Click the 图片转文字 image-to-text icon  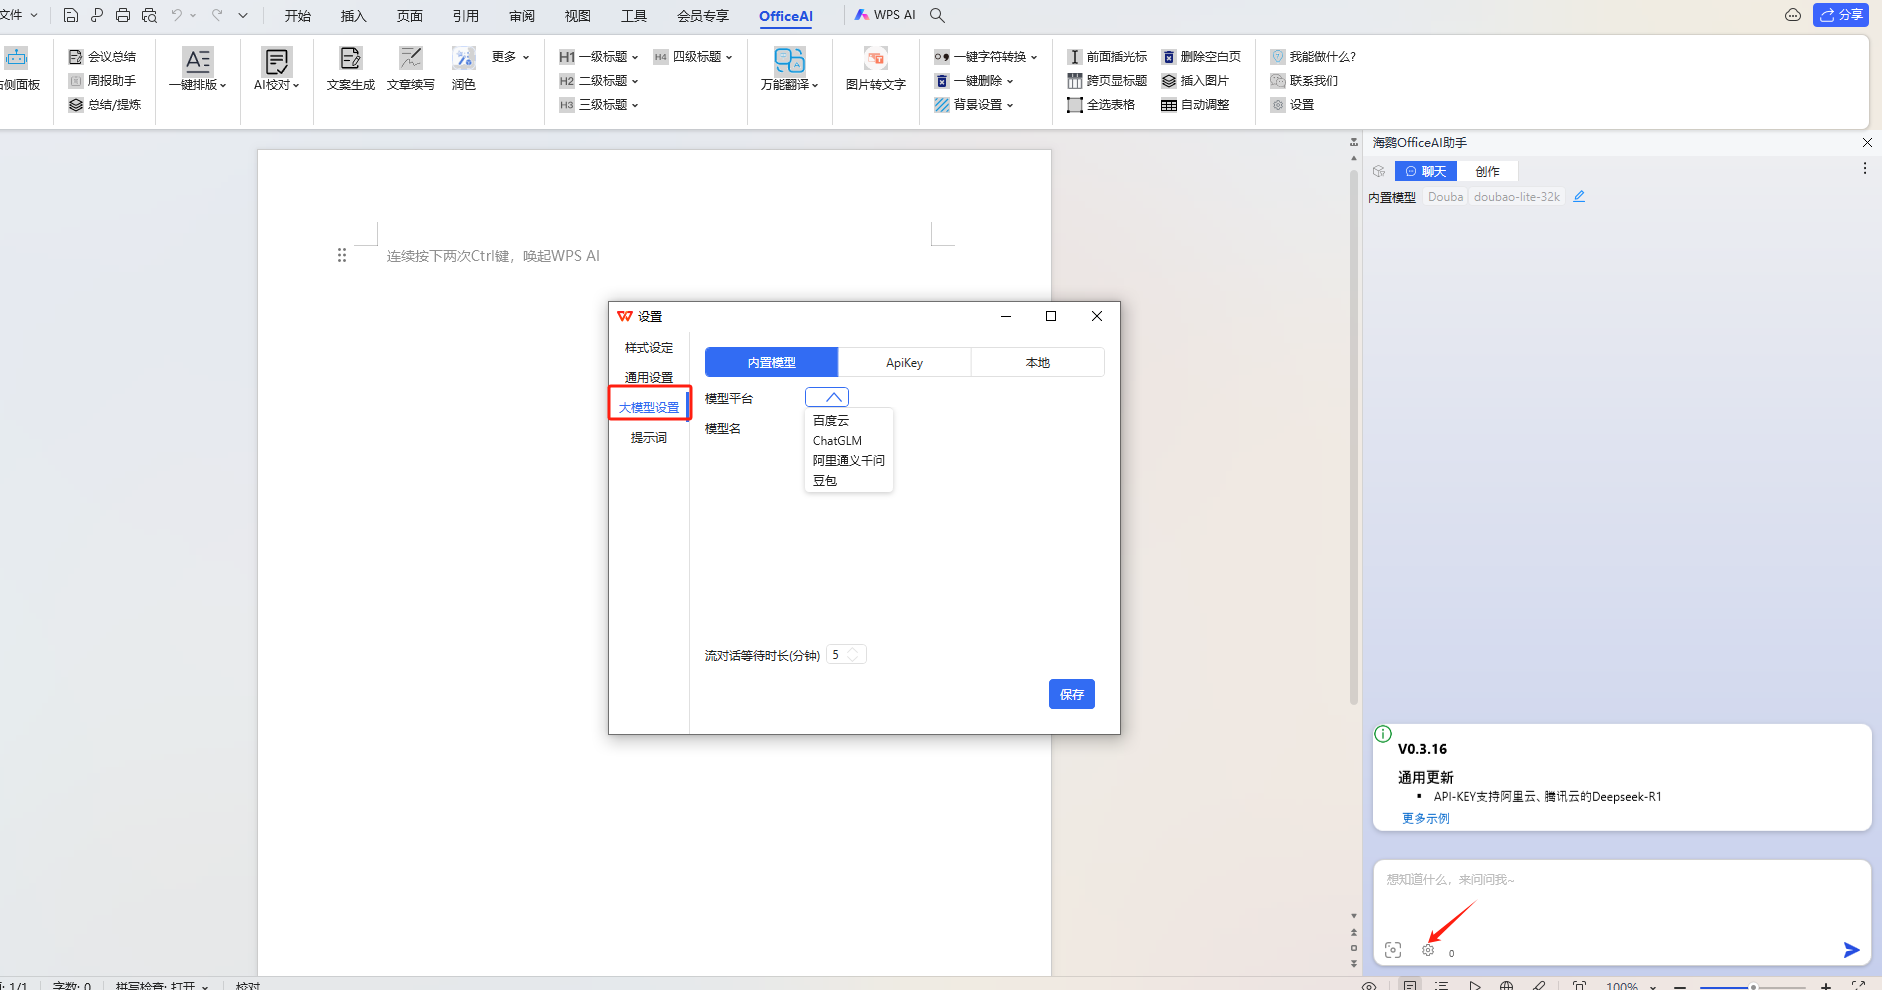coord(876,59)
